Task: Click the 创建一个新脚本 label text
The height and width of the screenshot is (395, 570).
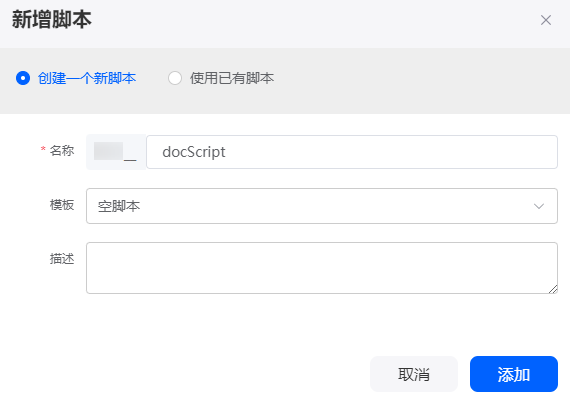Action: (87, 78)
